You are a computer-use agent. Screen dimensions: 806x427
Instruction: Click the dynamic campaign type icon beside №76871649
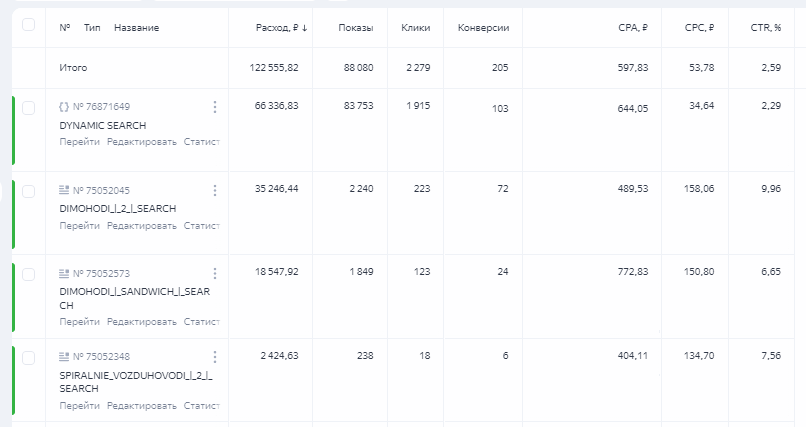click(64, 107)
